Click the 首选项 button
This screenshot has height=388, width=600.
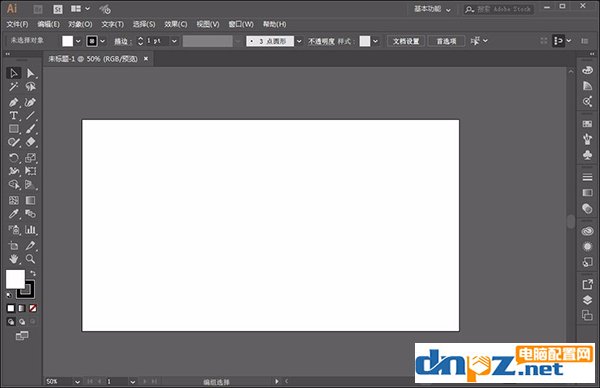446,41
